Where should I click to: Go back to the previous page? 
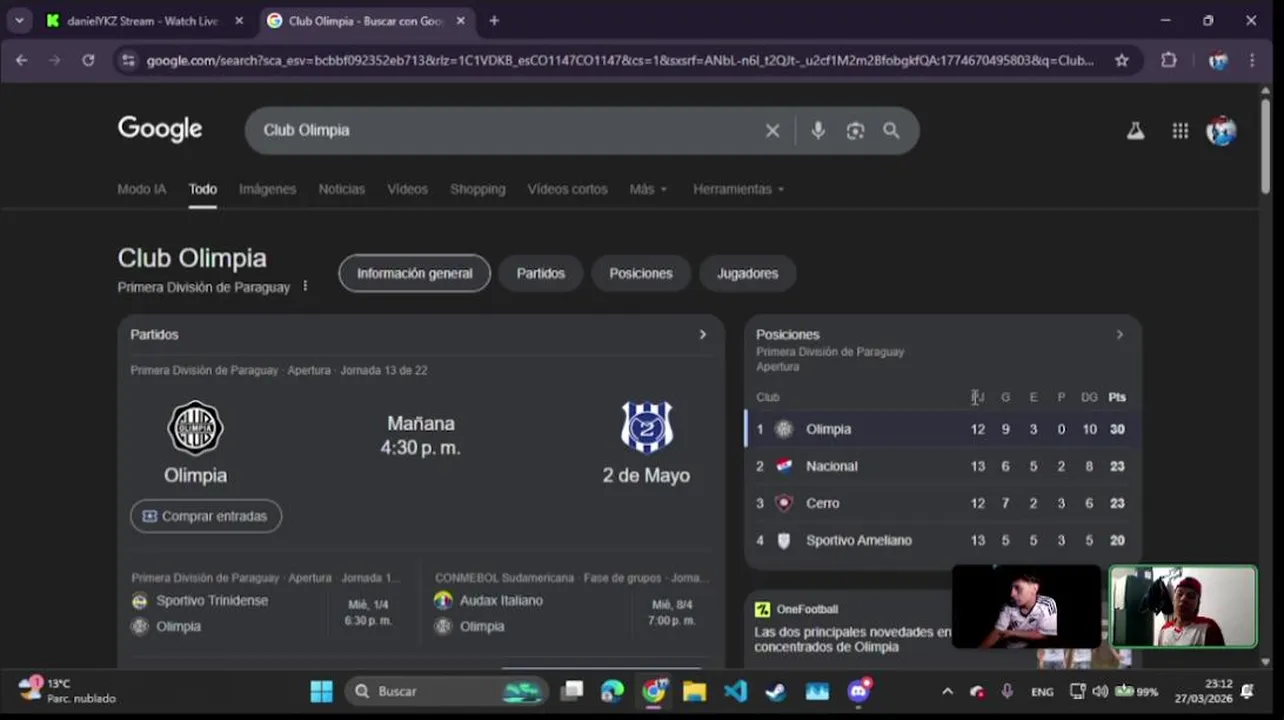pos(22,60)
